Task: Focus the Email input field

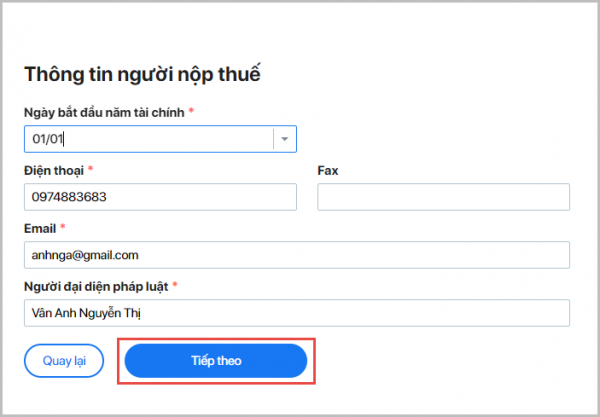Action: [x=296, y=255]
